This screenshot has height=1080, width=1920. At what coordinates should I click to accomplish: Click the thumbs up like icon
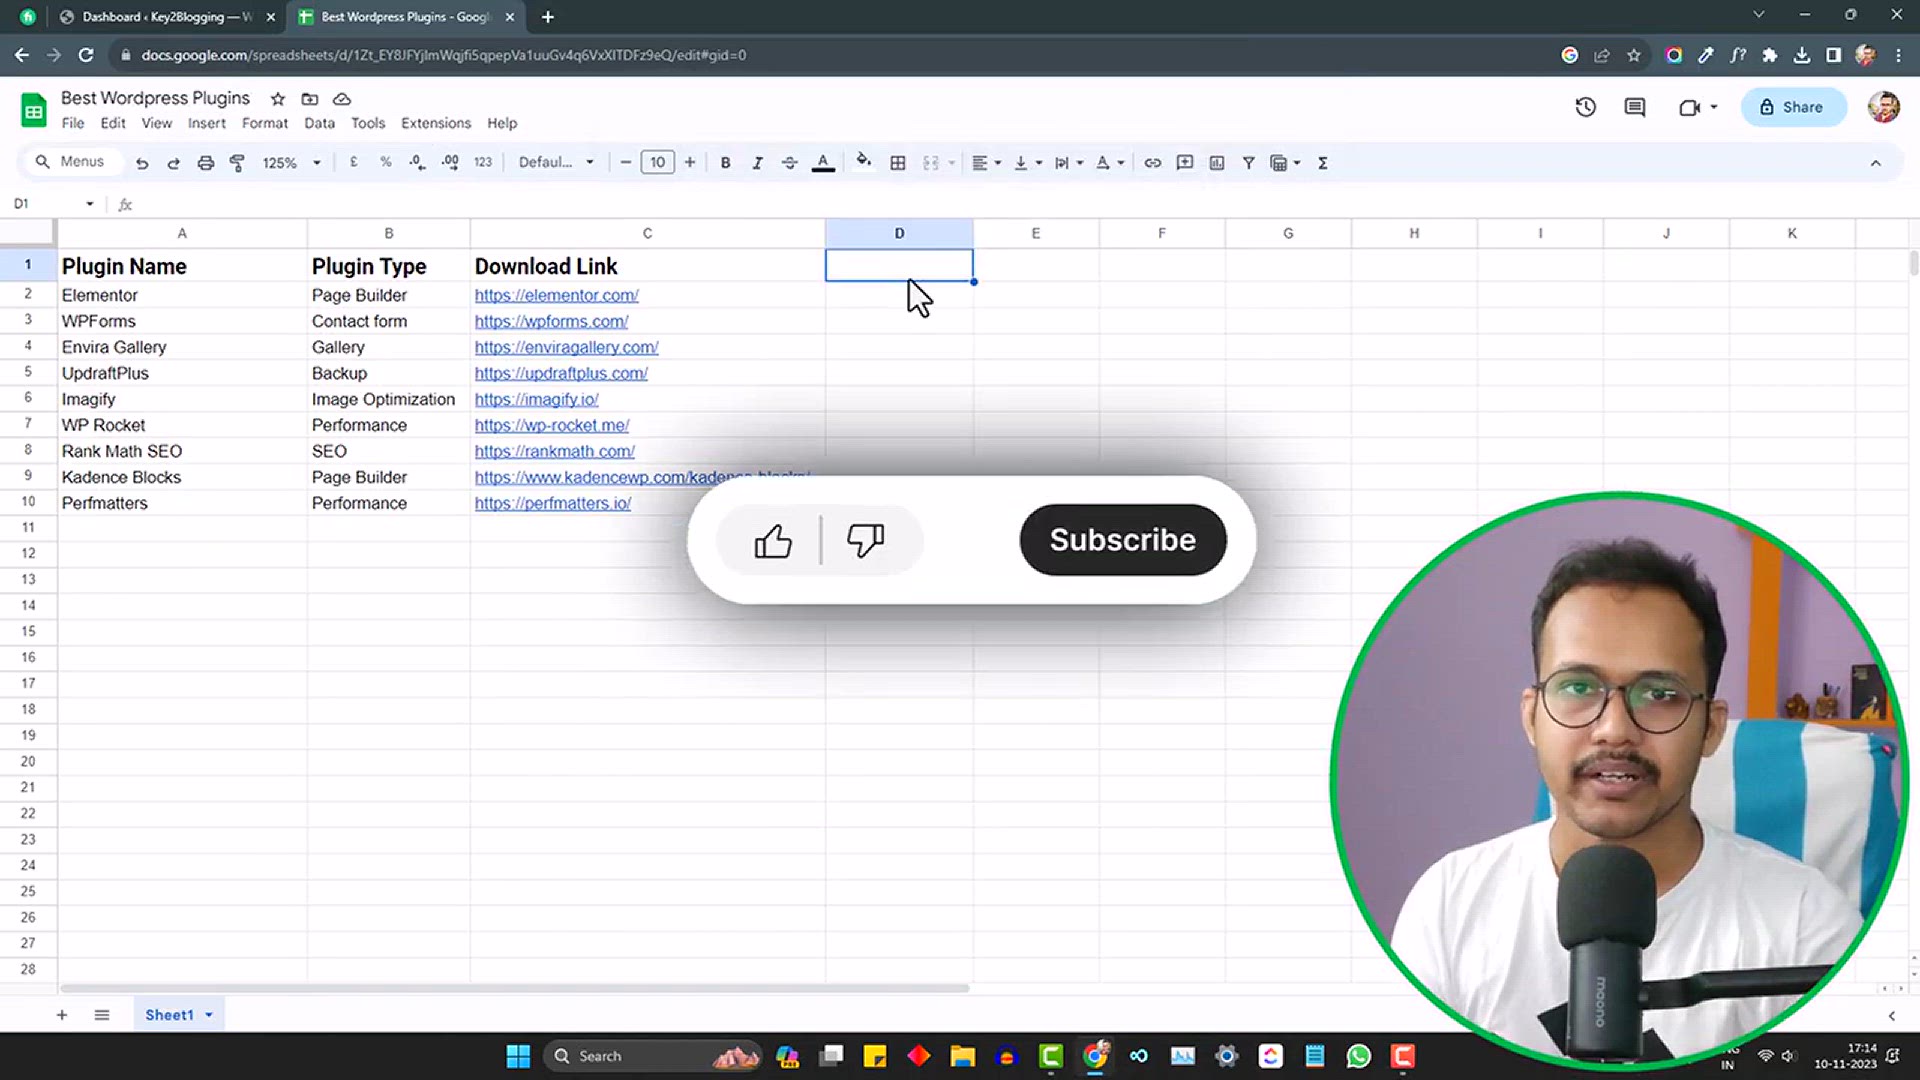772,541
